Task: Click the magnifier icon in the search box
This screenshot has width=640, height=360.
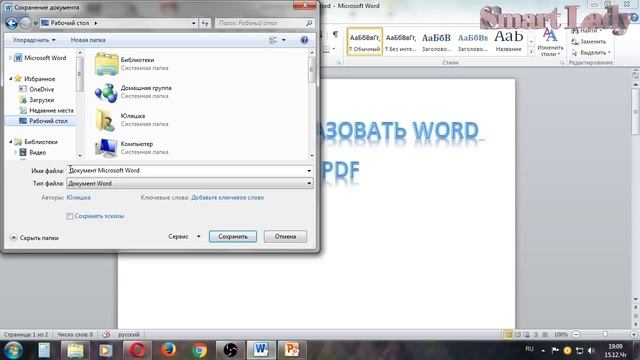Action: (309, 23)
